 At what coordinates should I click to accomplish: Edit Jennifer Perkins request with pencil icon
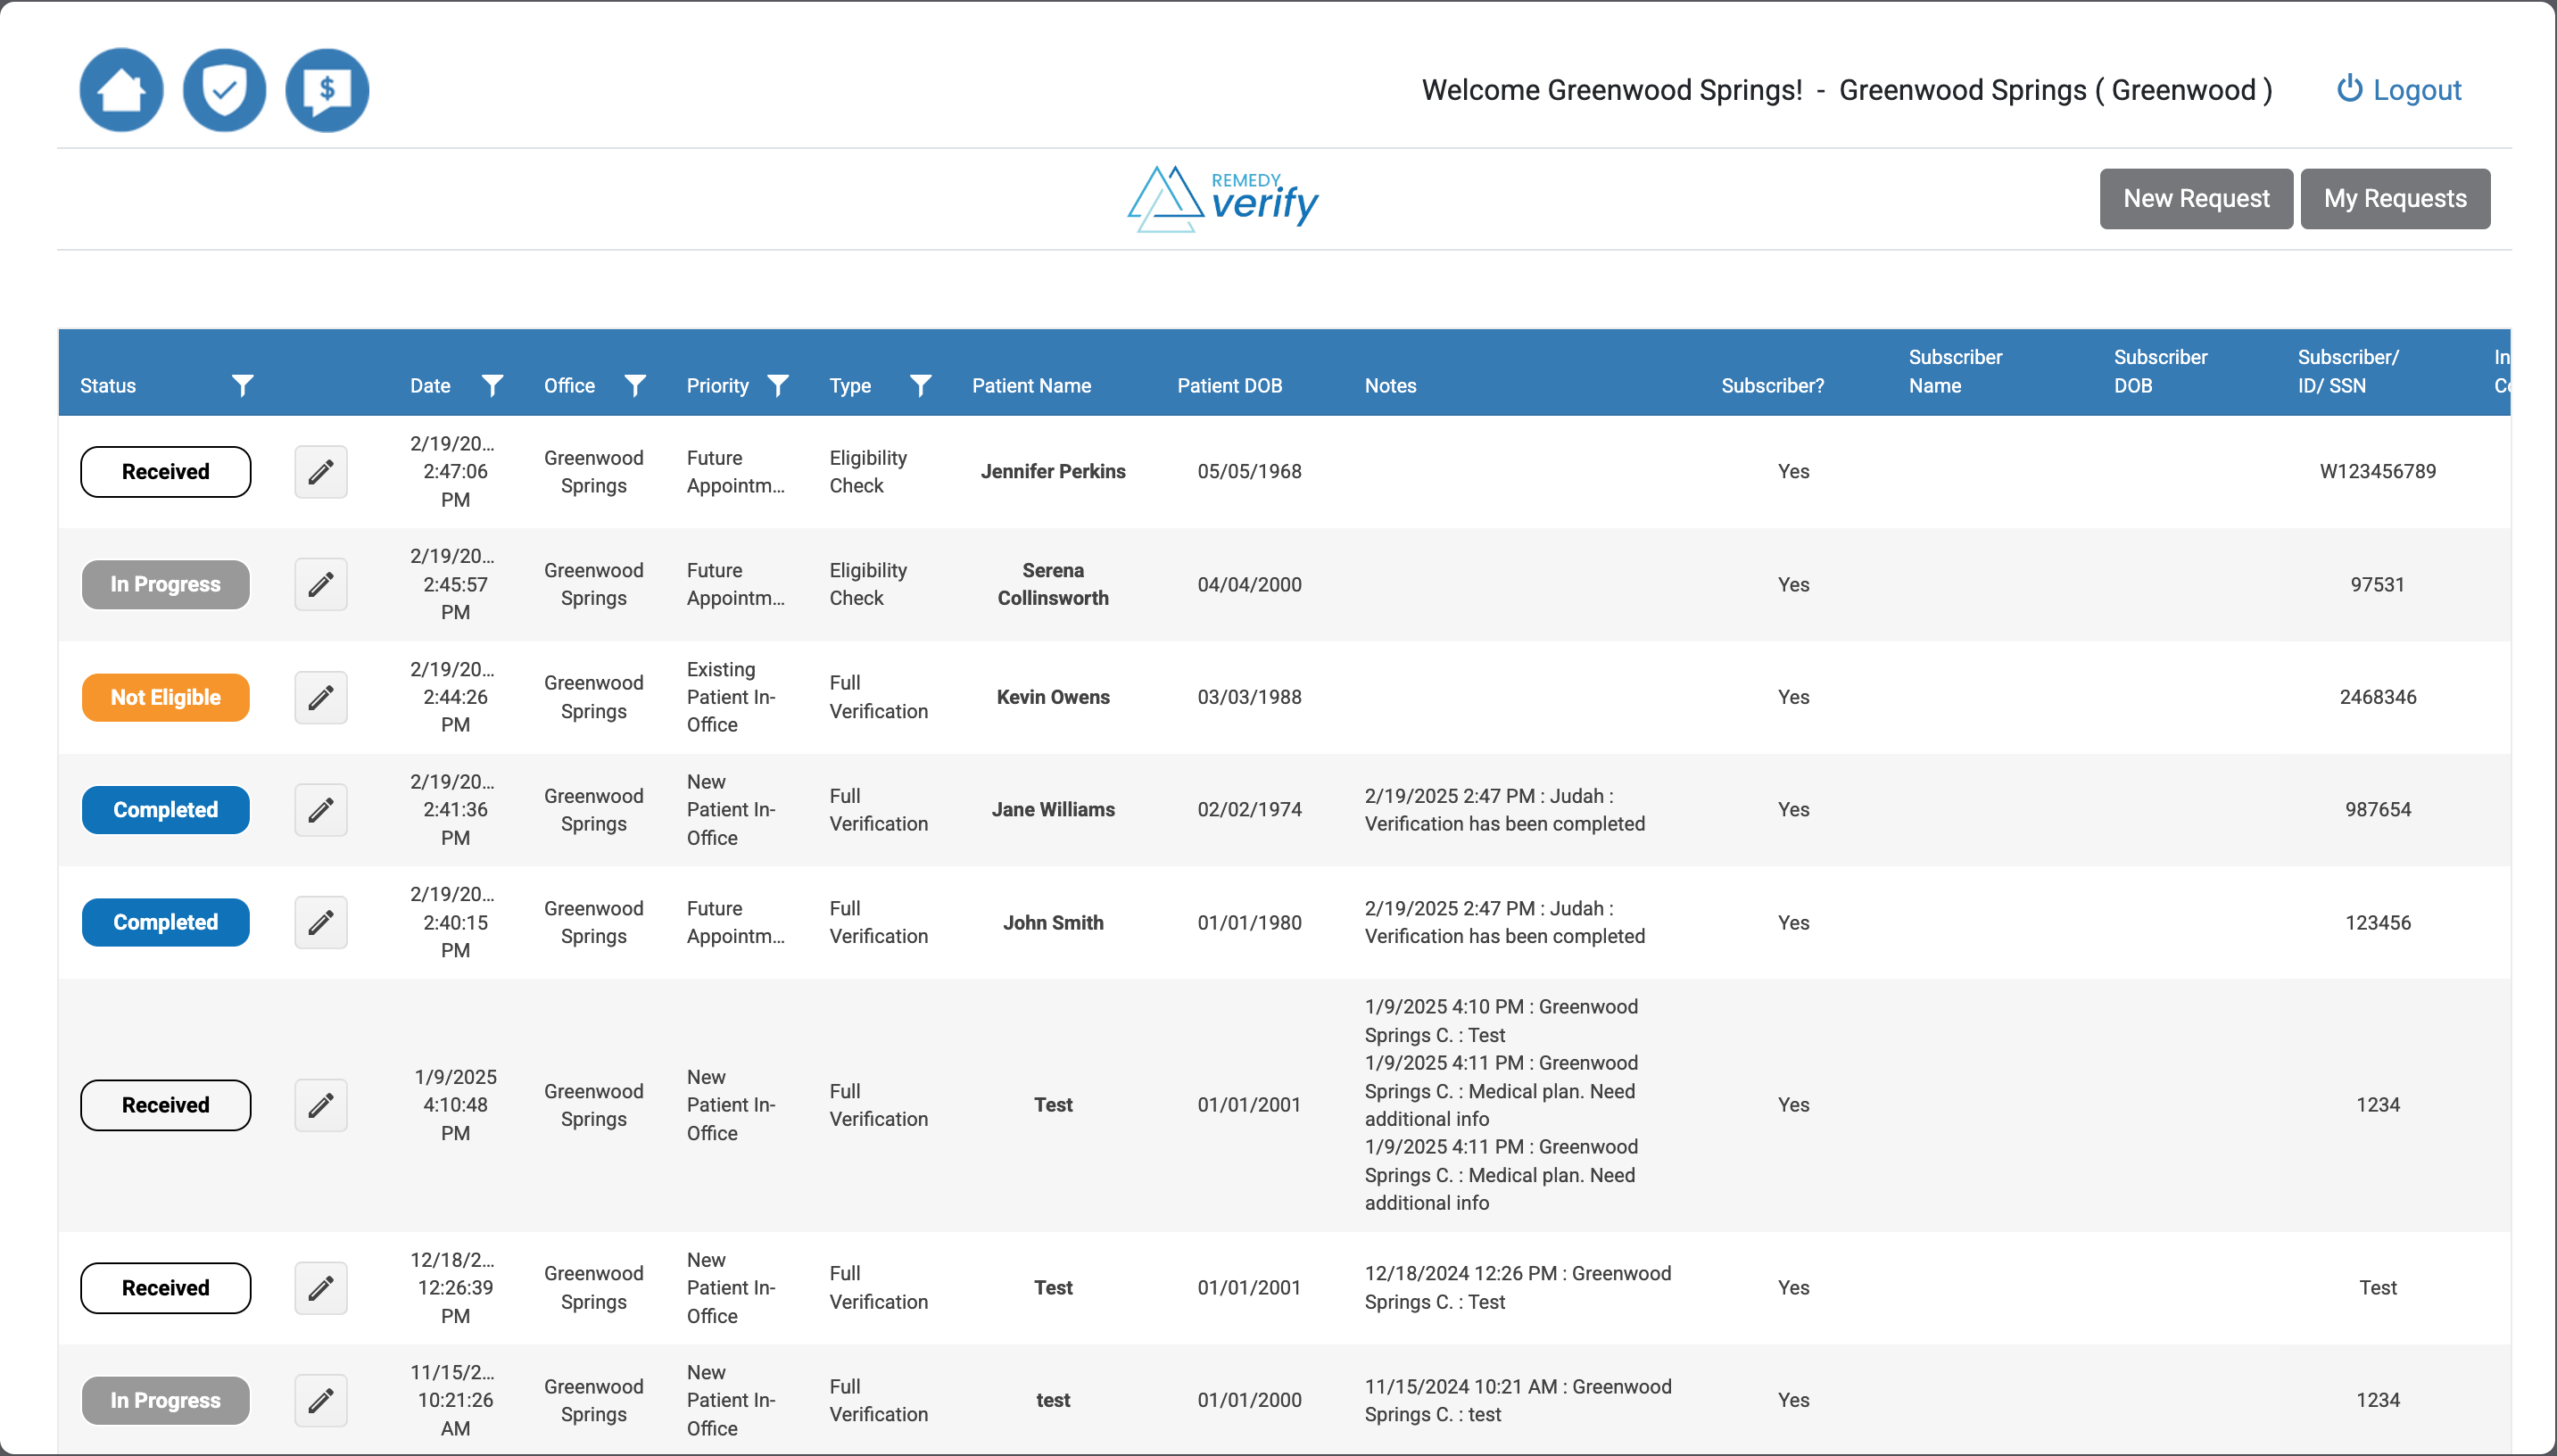point(320,472)
